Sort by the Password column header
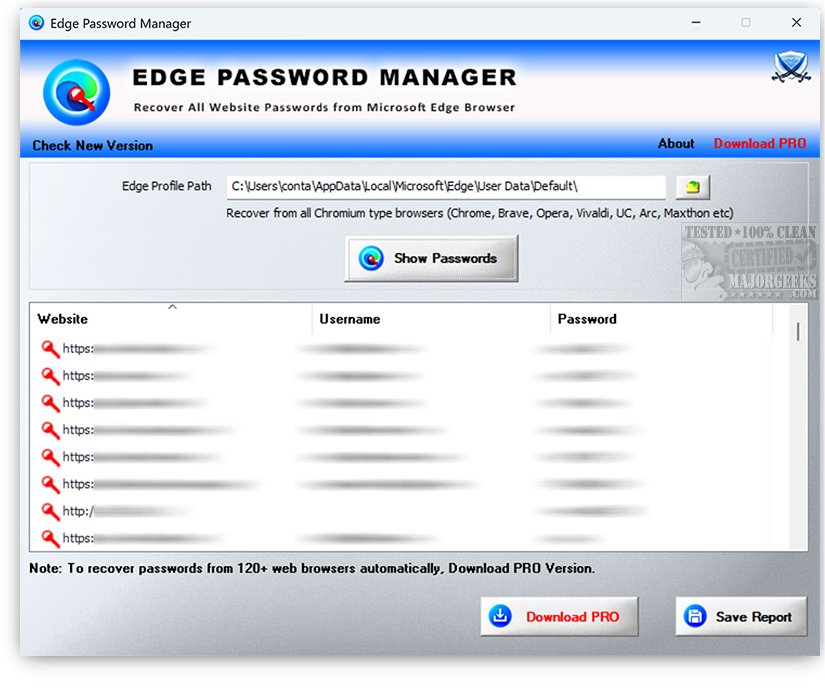This screenshot has height=697, width=825. click(x=661, y=319)
